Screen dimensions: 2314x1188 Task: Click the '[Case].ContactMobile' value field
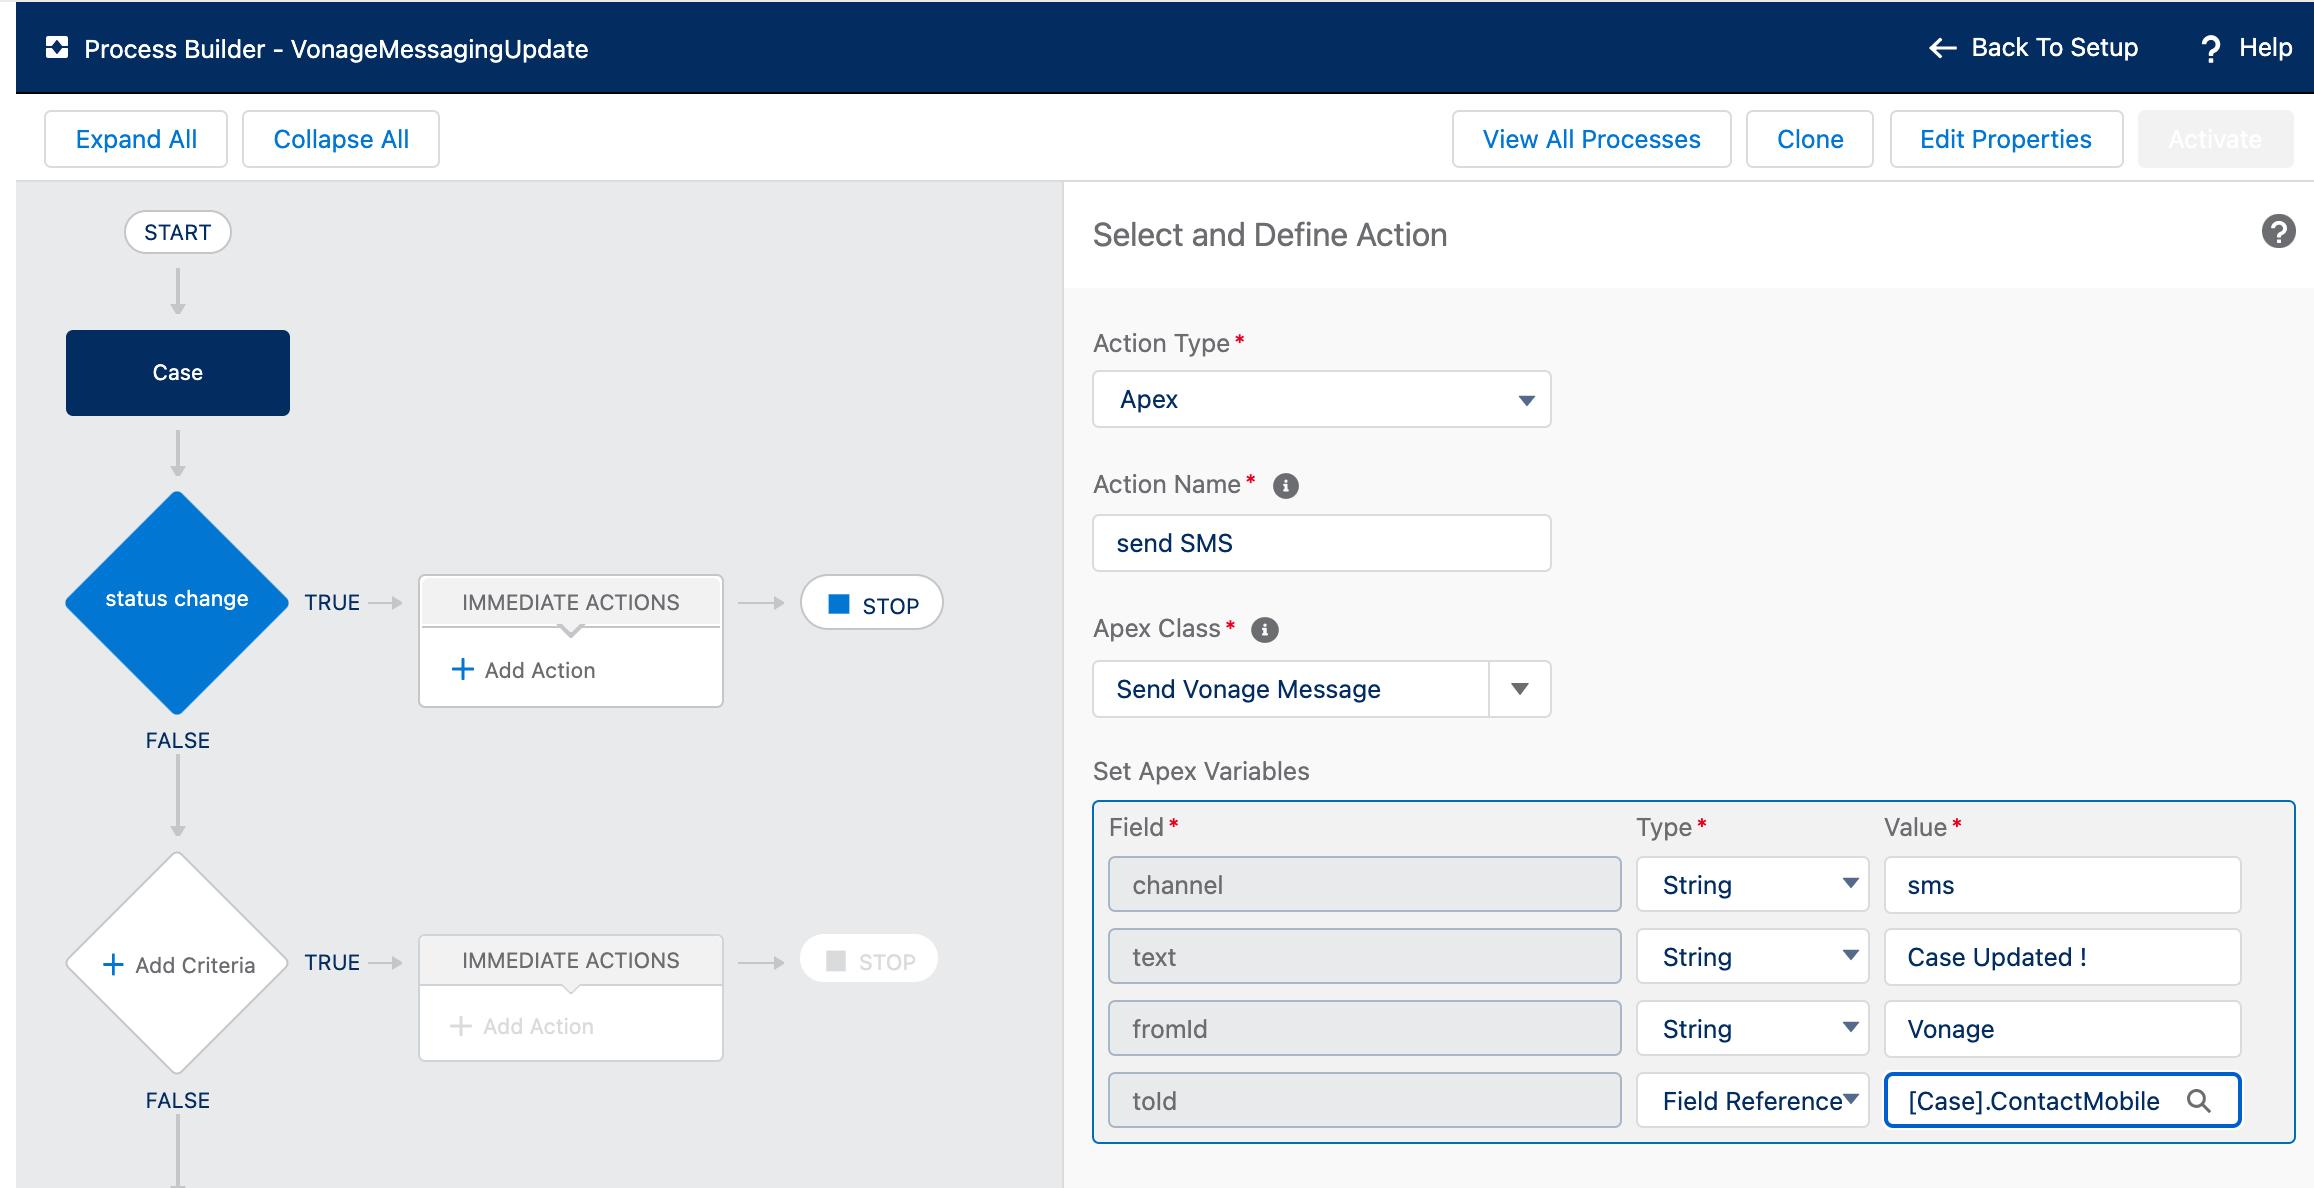tap(2062, 1100)
